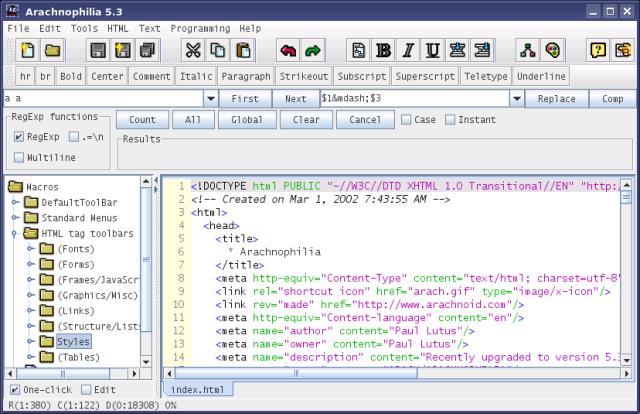Click the macro tree horizontal scrollbar thumb
The image size is (640, 414).
tap(63, 373)
